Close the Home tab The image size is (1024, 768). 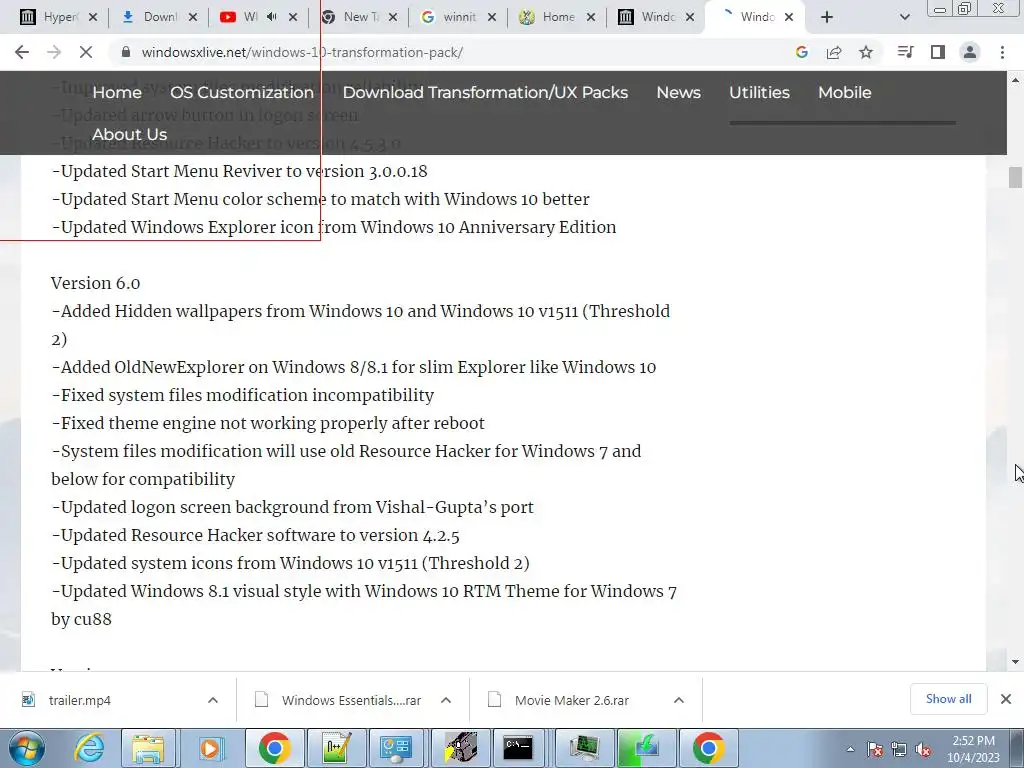coord(591,17)
